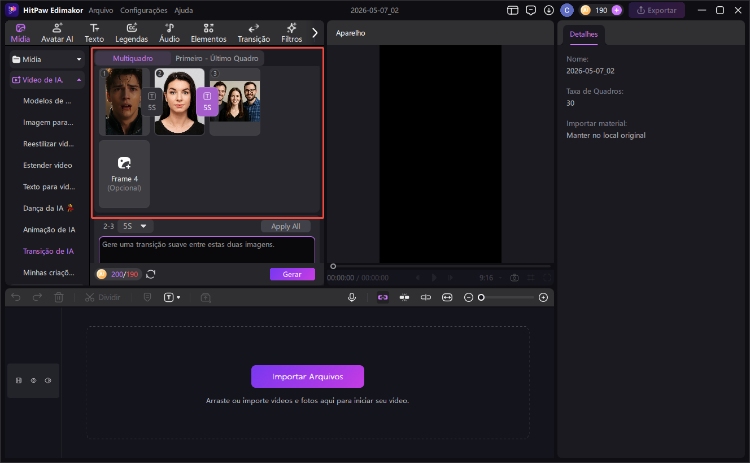
Task: Open the Texto tool
Action: pyautogui.click(x=94, y=33)
